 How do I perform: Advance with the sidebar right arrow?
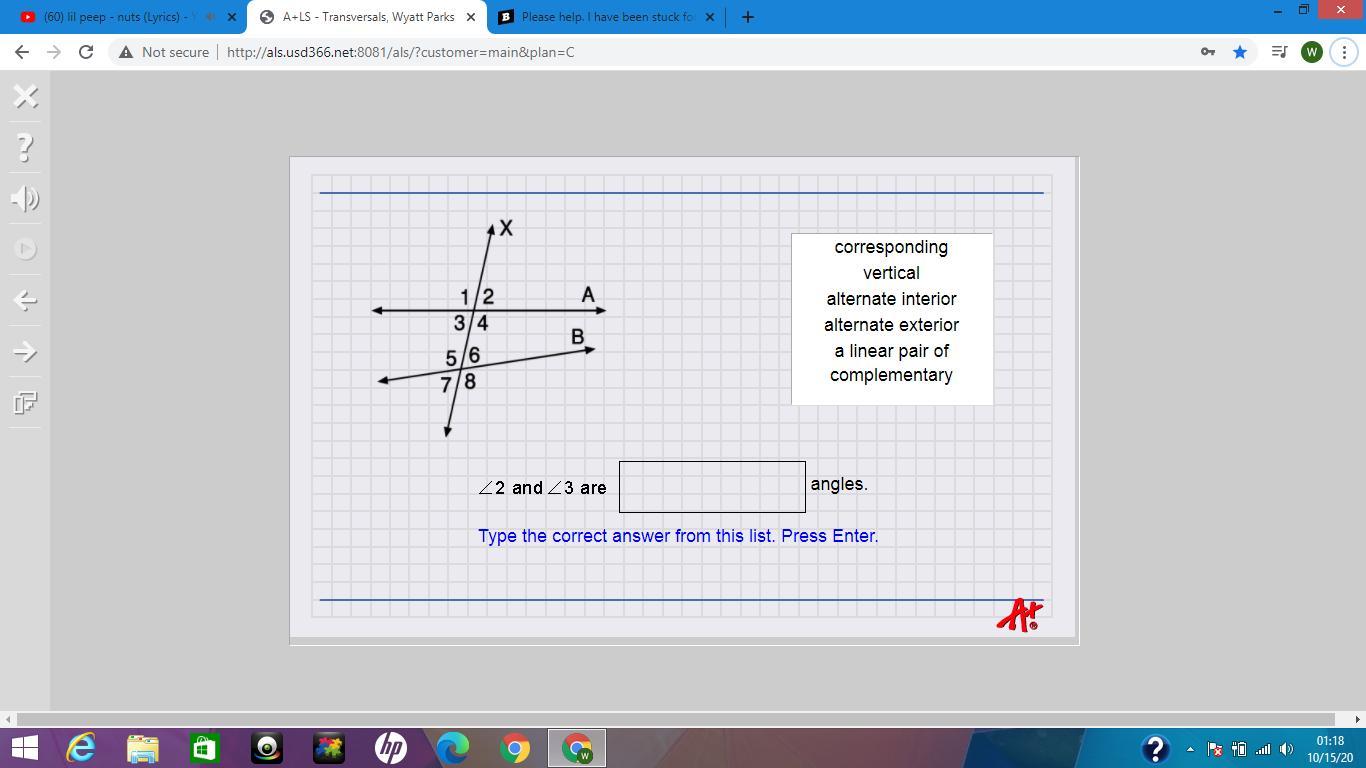click(26, 352)
